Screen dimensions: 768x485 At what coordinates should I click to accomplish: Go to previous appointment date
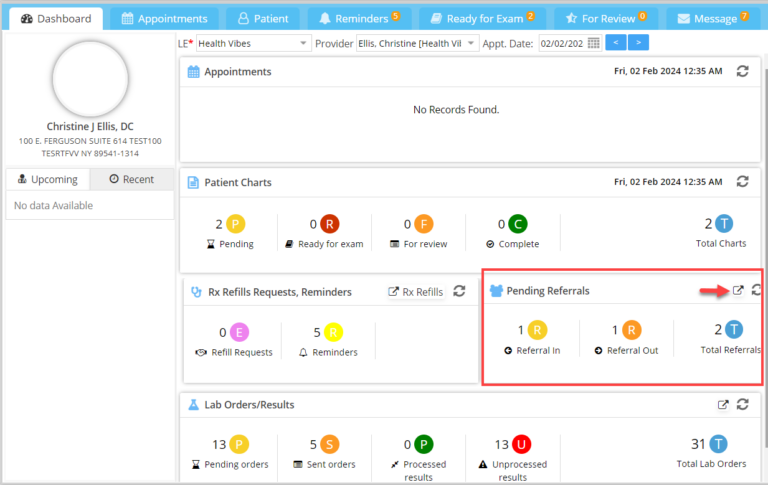click(x=616, y=43)
